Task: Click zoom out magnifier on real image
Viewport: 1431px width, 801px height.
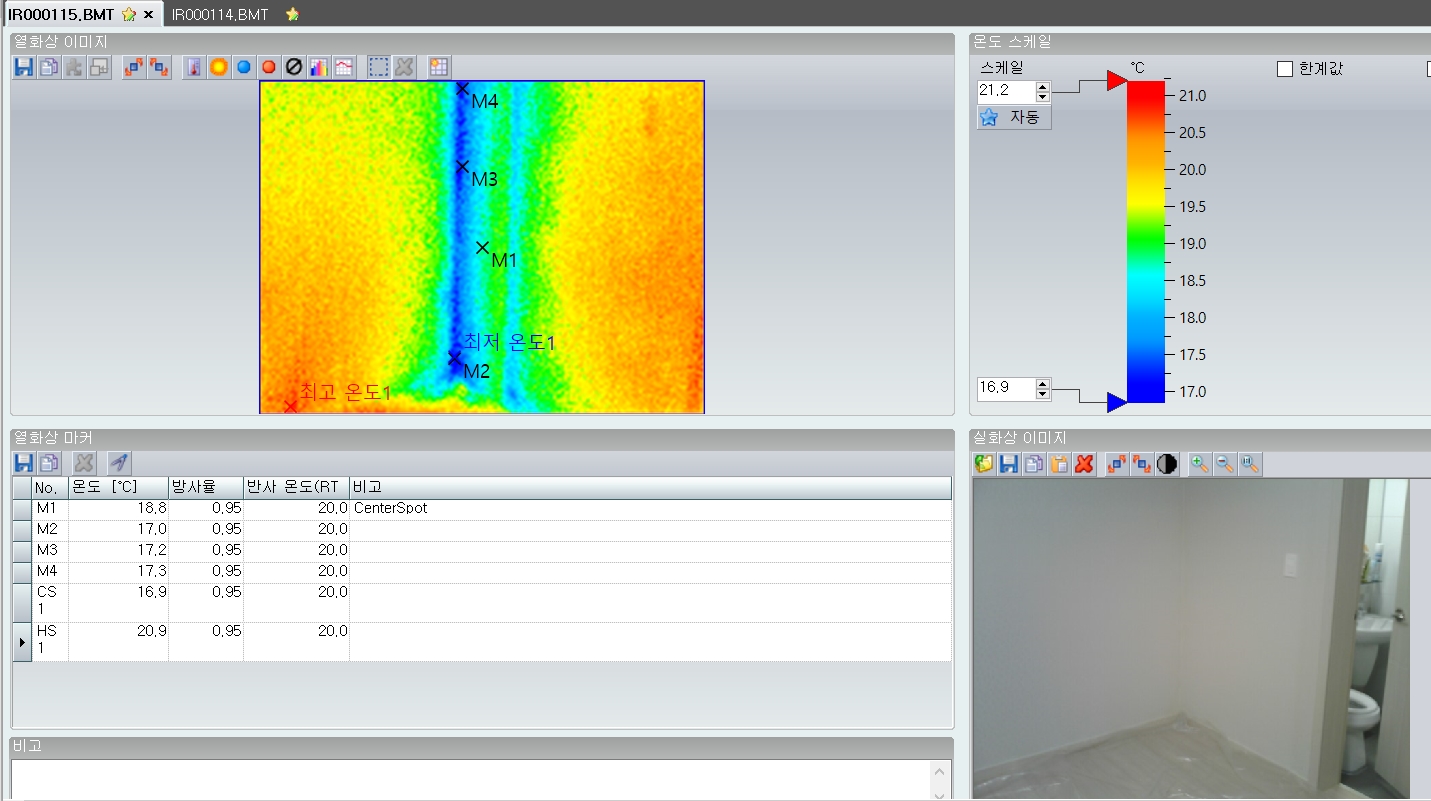Action: [x=1224, y=464]
